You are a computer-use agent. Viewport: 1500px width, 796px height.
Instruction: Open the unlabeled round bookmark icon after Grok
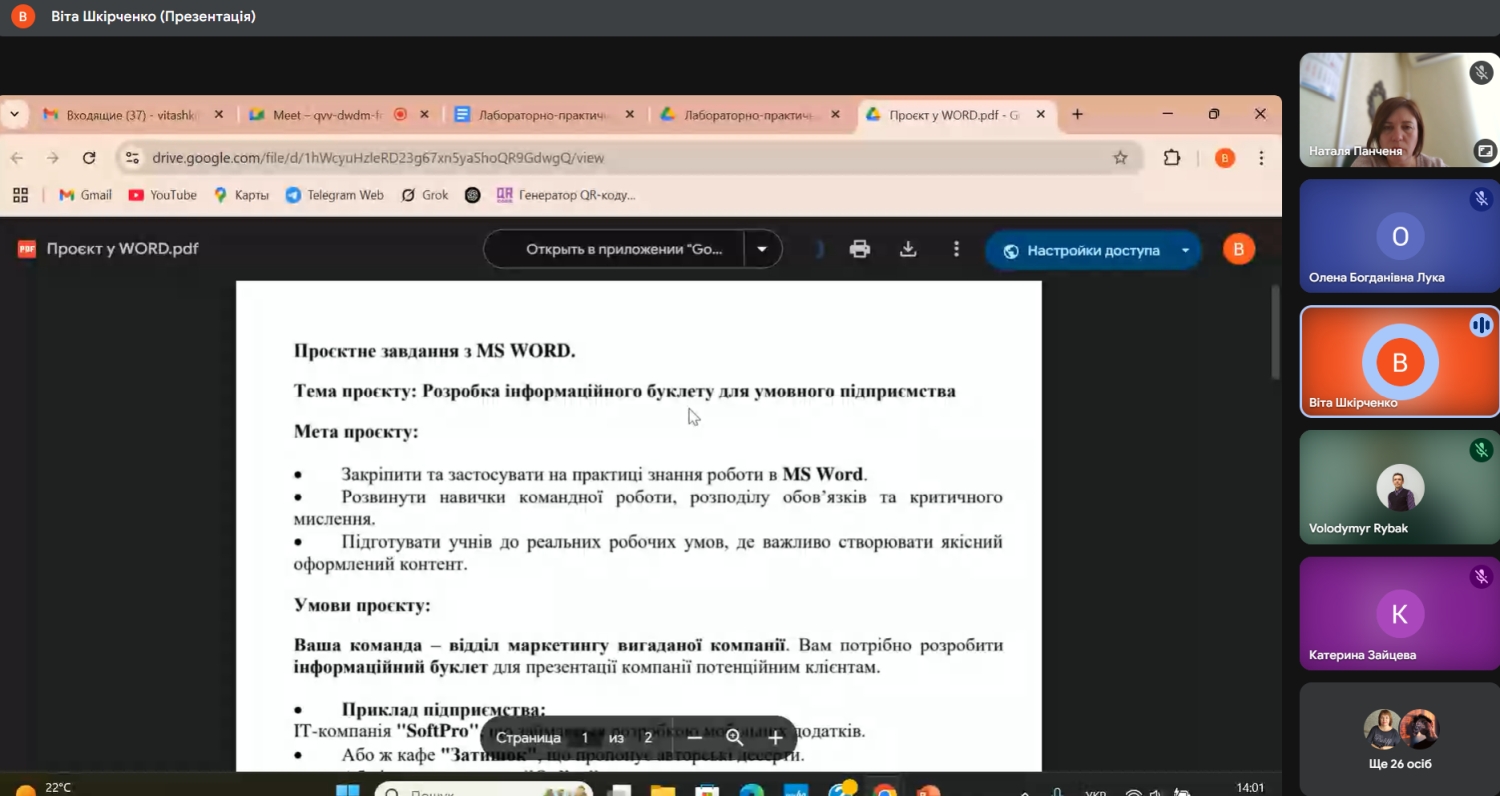473,195
